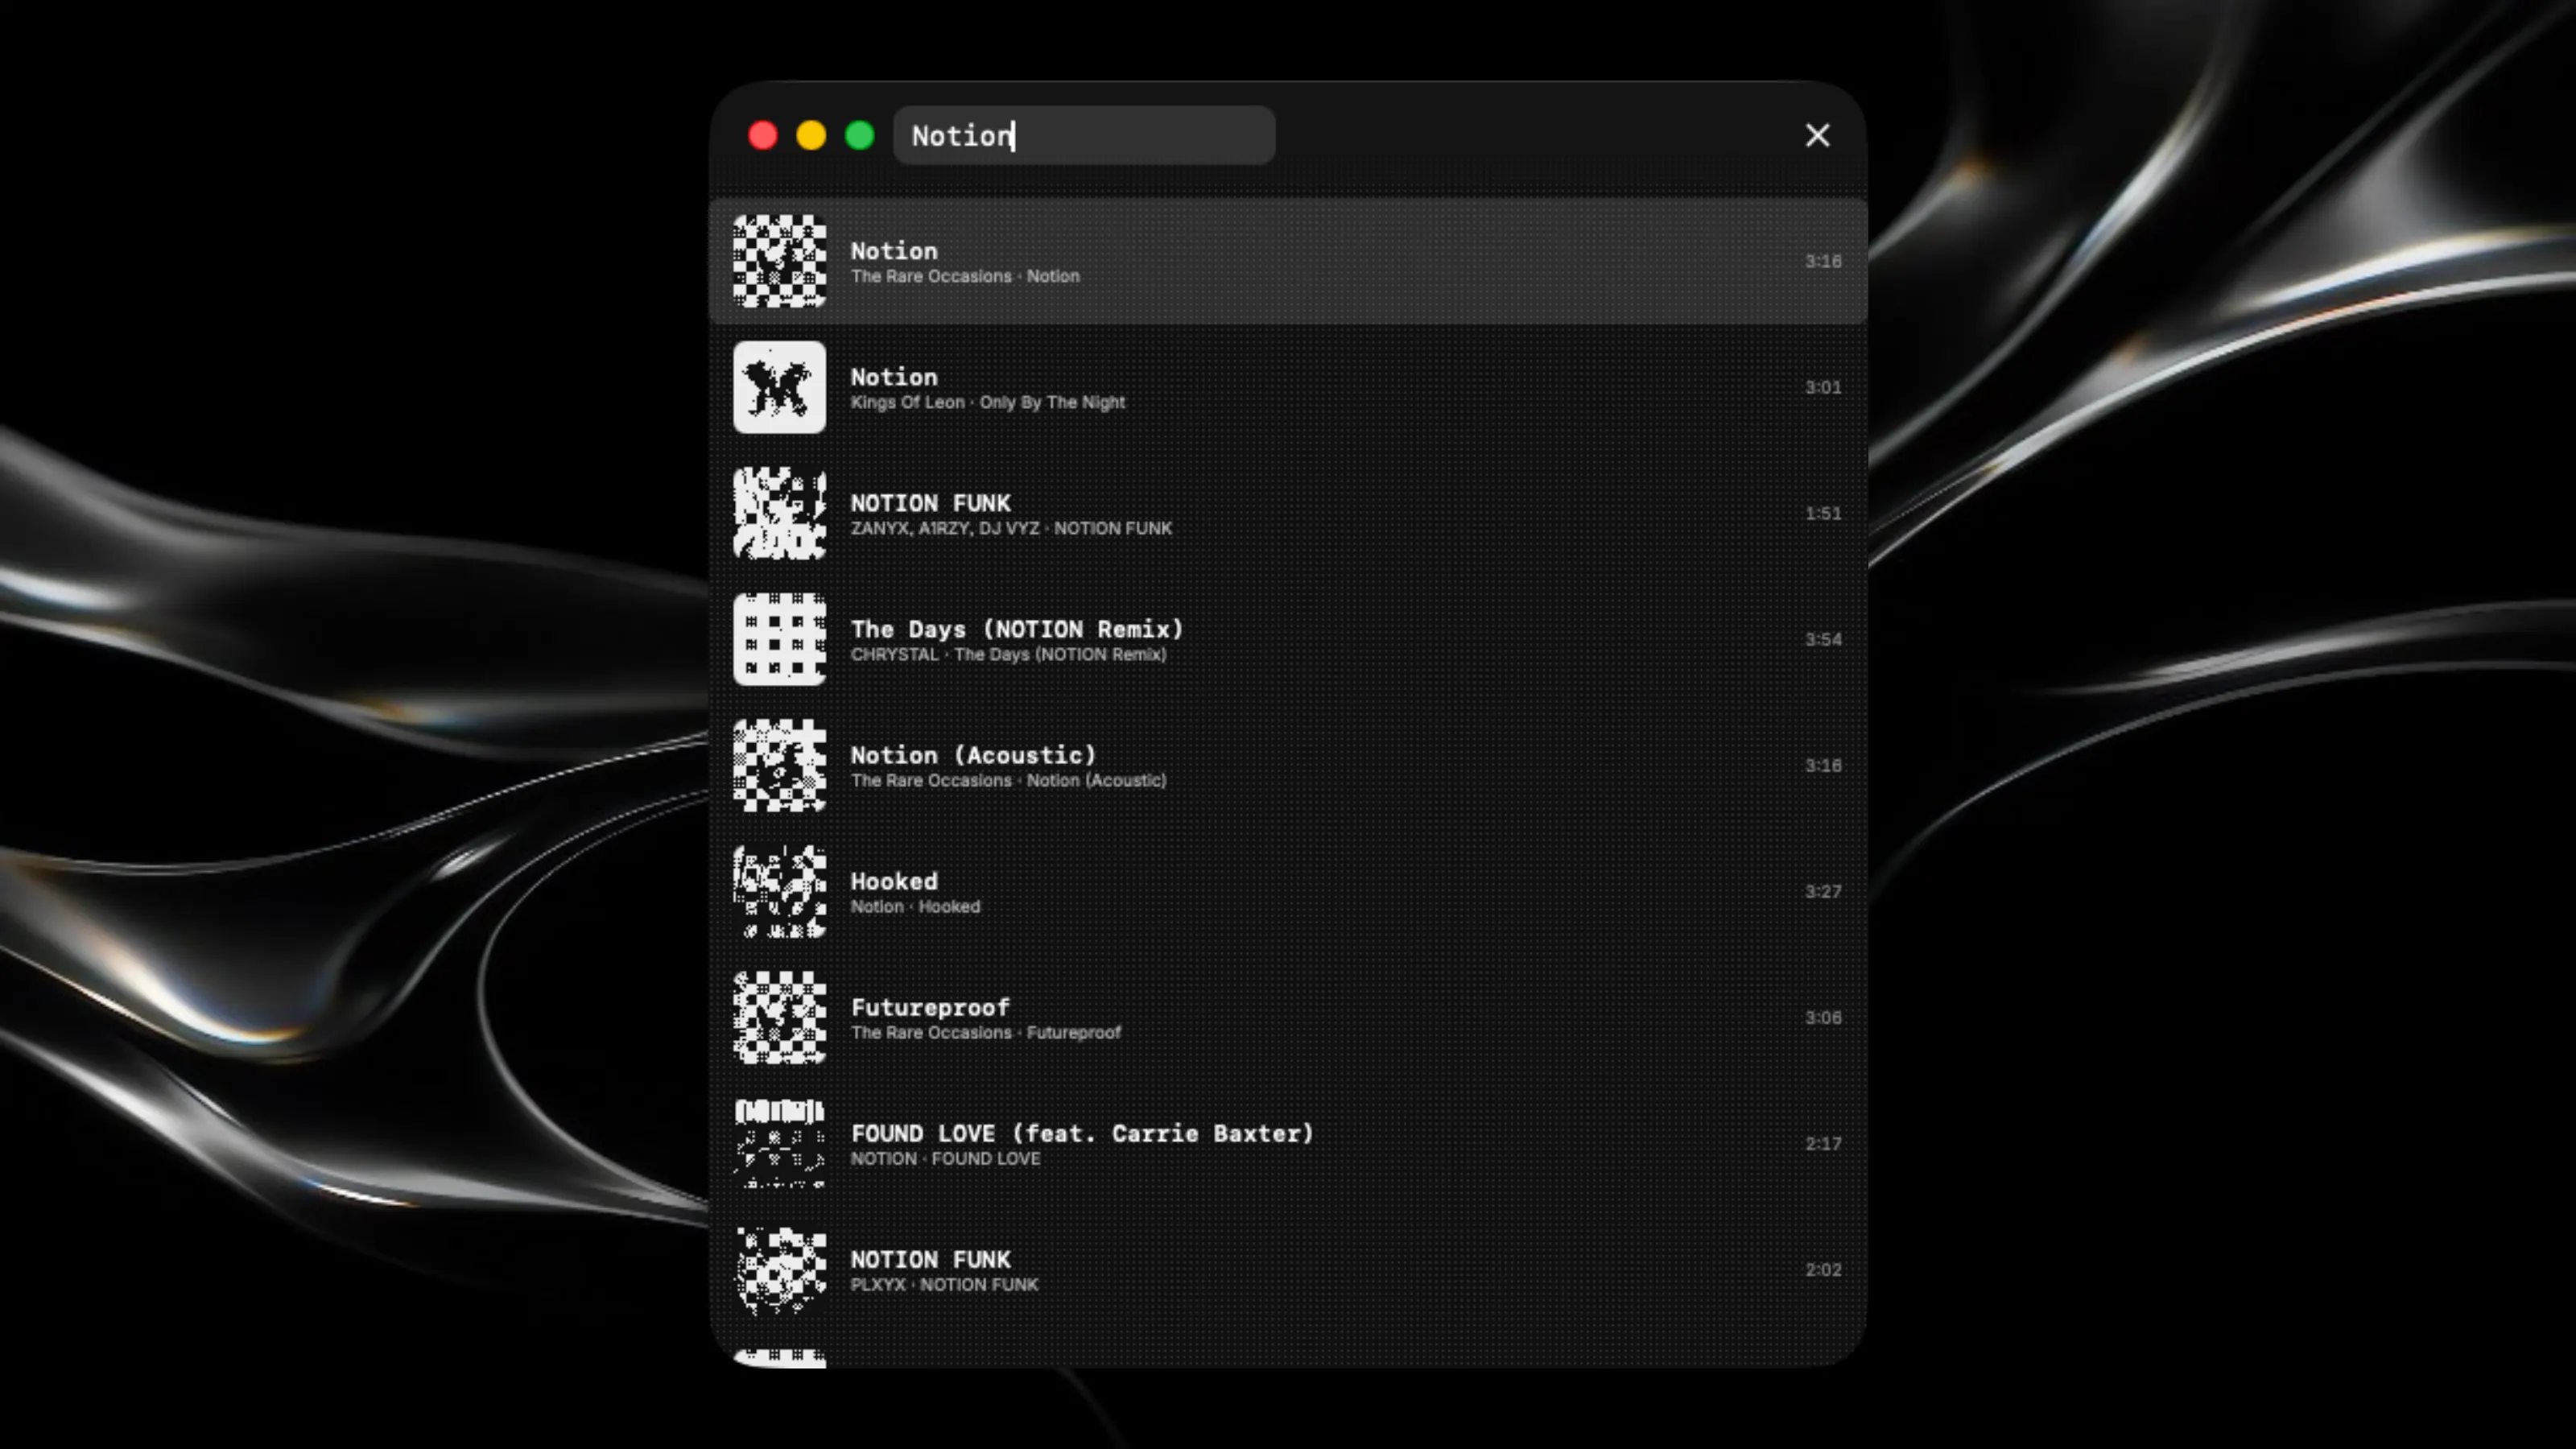
Task: Maximize window using green button
Action: tap(860, 135)
